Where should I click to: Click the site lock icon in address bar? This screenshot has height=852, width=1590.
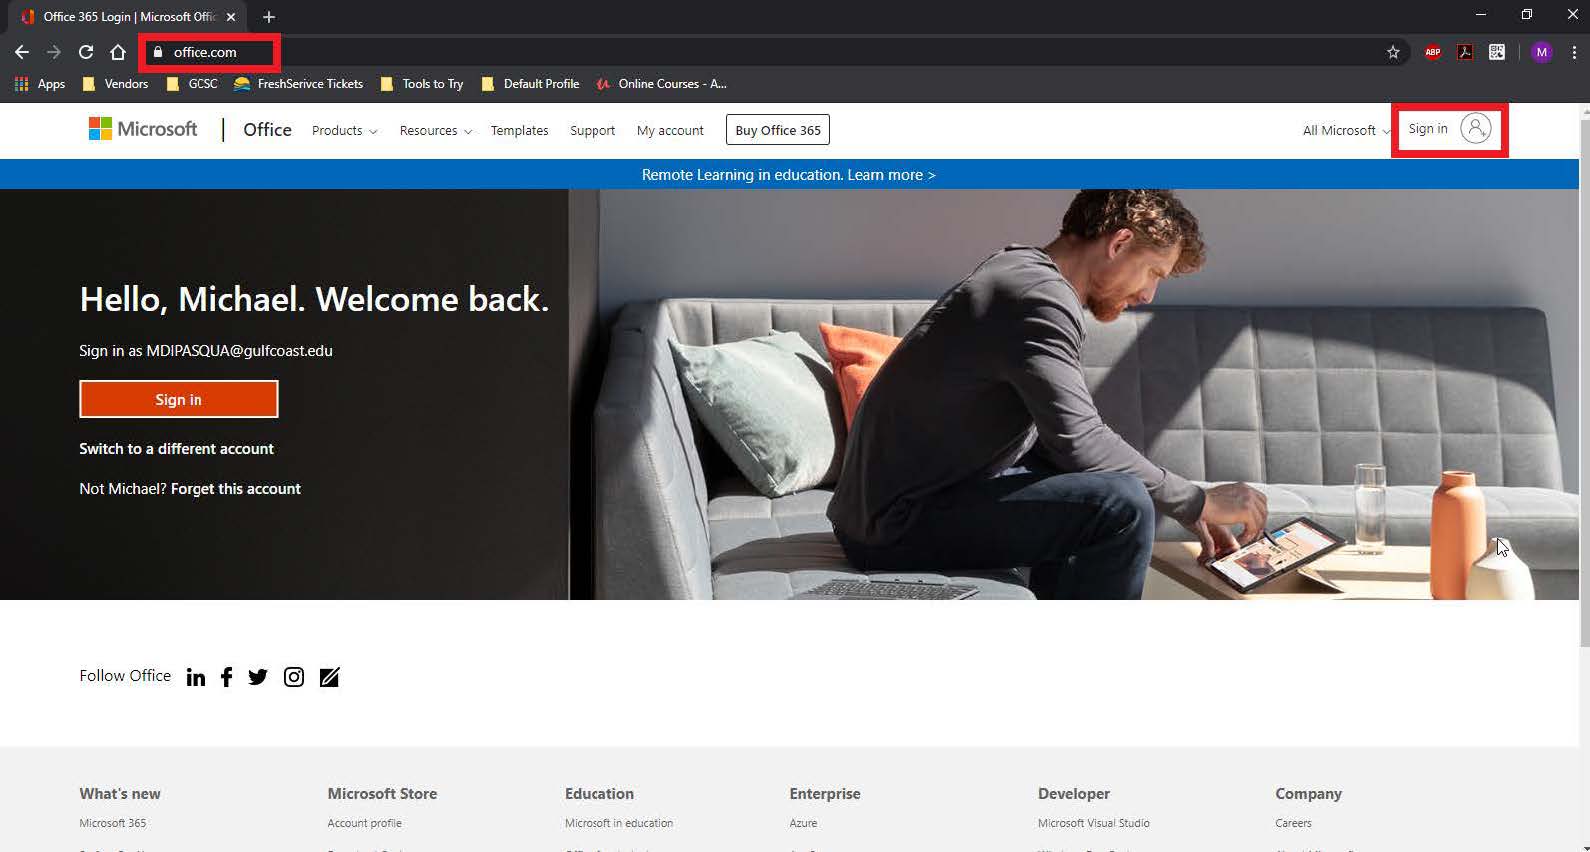coord(157,52)
